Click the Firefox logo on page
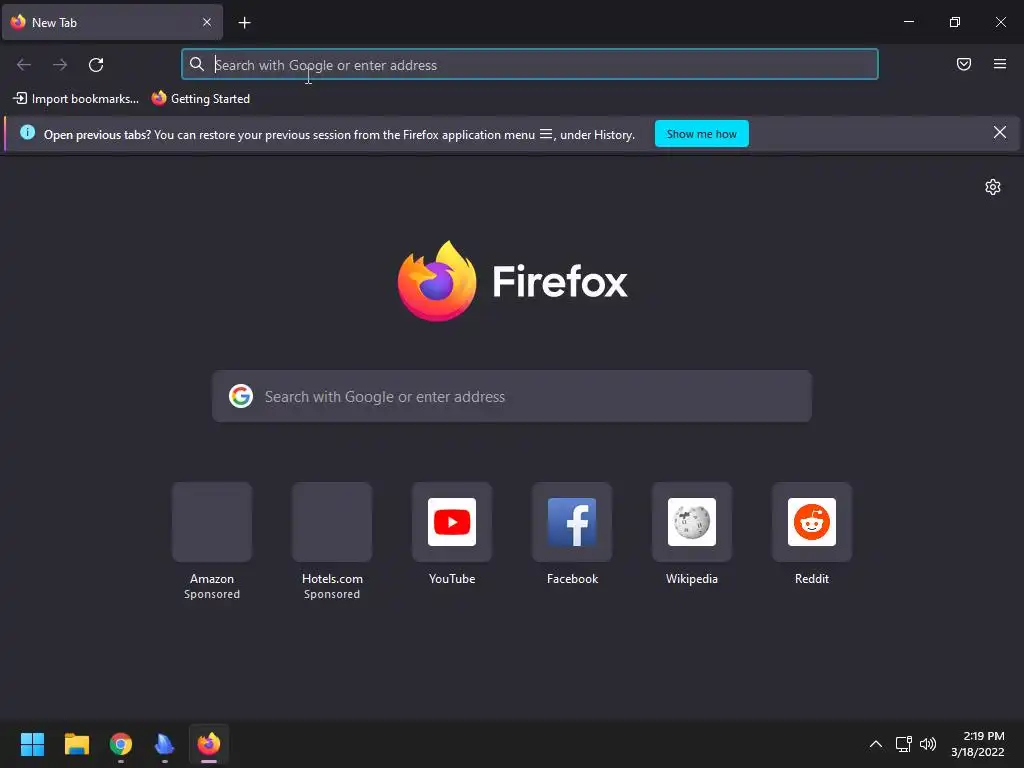The height and width of the screenshot is (768, 1024). [x=513, y=281]
